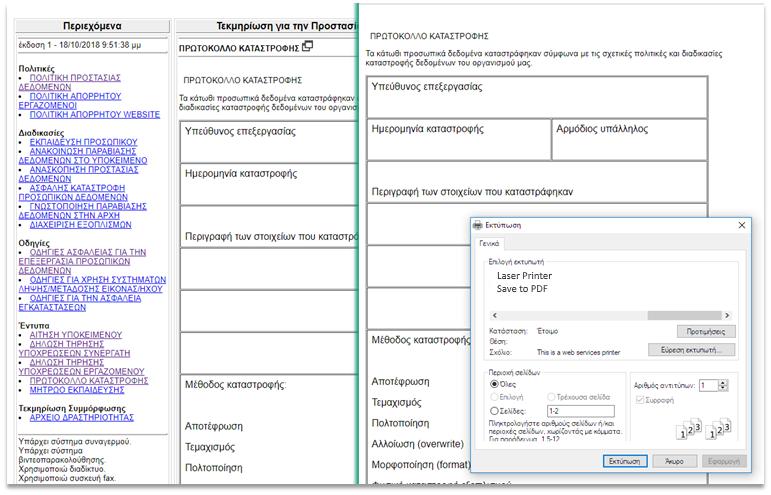This screenshot has width=771, height=495.
Task: Open ΓΝΩΣΤΟΠΟΙΗΣΗ ΠΑΡΑΒΙΑΣΗΣ ΔΕΔΟΜΕΝΩΝ ΣΤΗΝ ΑΡΧΗ link
Action: [82, 211]
